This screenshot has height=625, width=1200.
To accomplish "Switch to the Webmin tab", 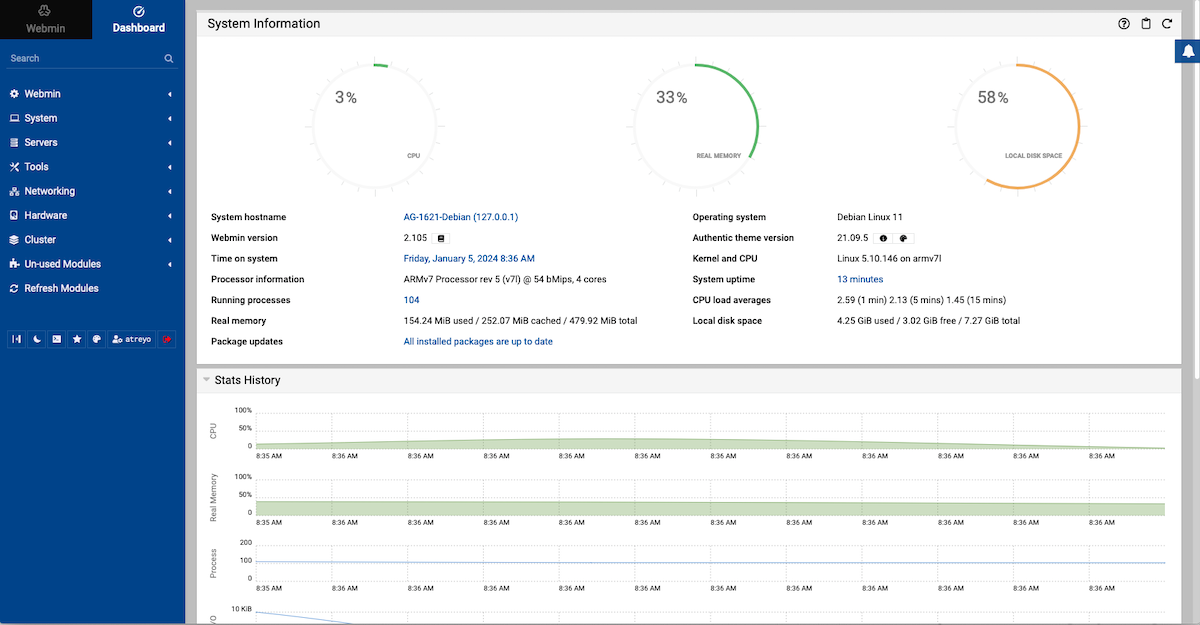I will (x=46, y=20).
